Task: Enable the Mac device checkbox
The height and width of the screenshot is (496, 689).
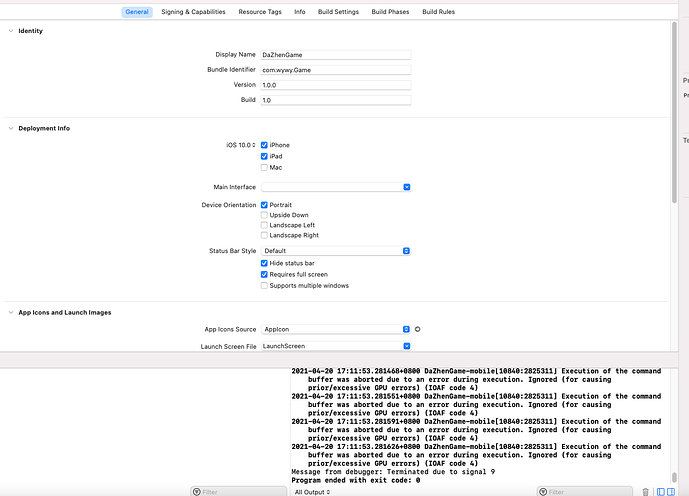Action: (x=264, y=167)
